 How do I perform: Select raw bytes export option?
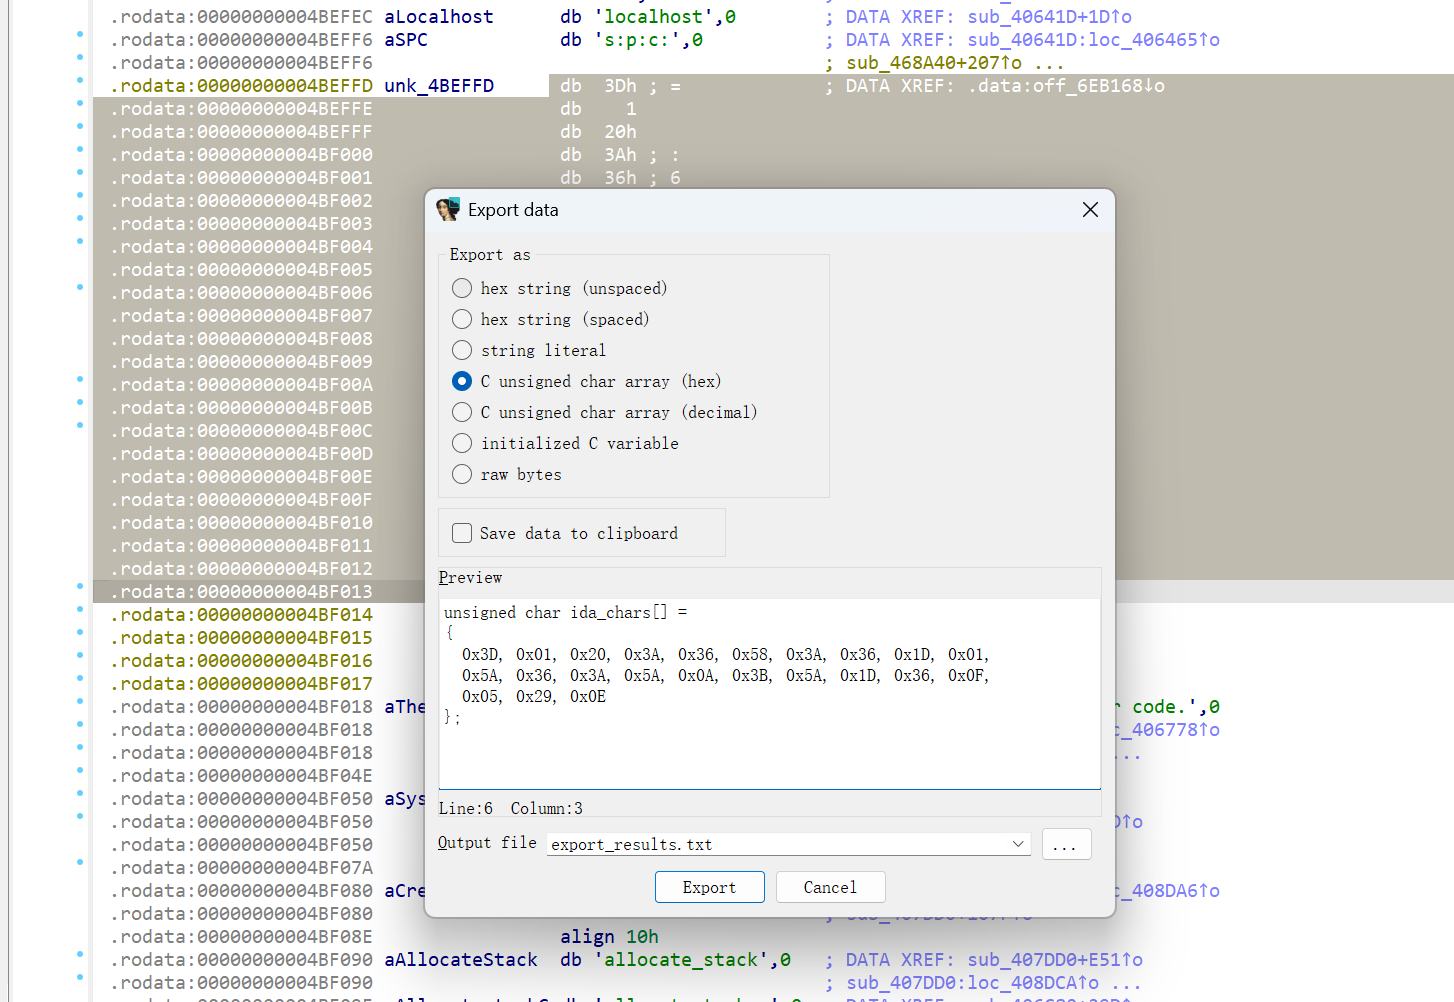pos(462,475)
